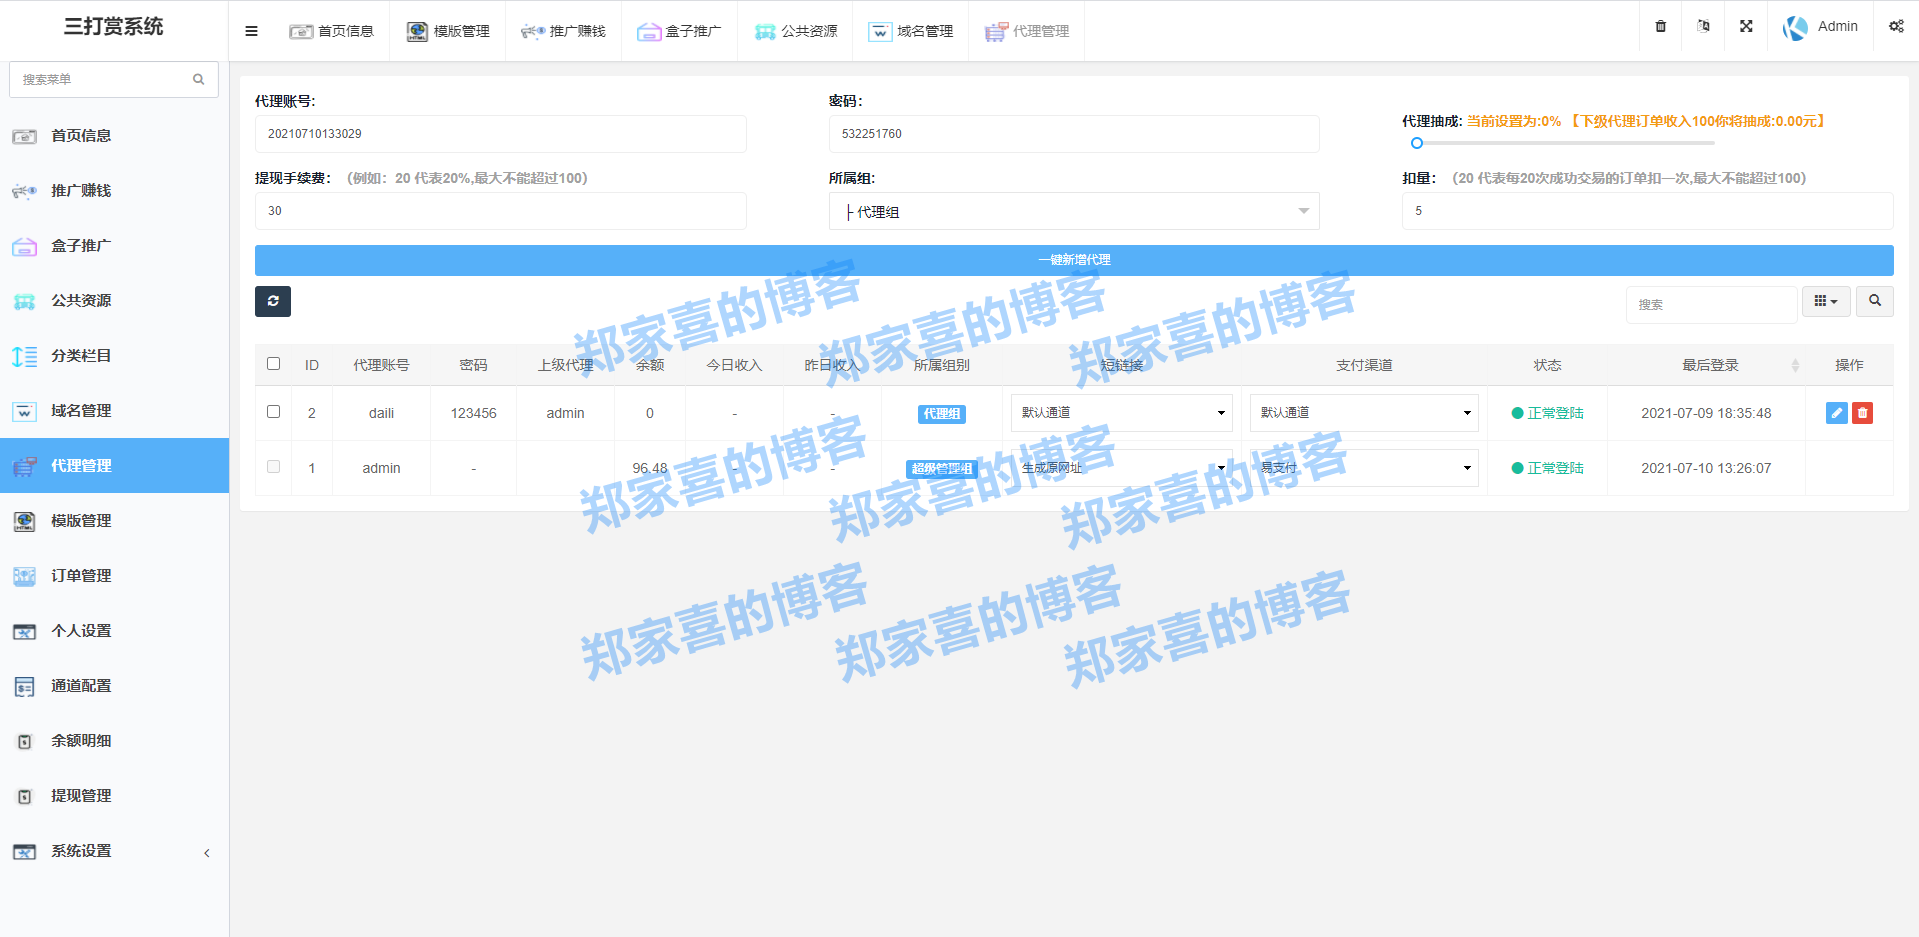Open the 所属组 代理组 dropdown
The height and width of the screenshot is (937, 1919).
[x=1074, y=211]
